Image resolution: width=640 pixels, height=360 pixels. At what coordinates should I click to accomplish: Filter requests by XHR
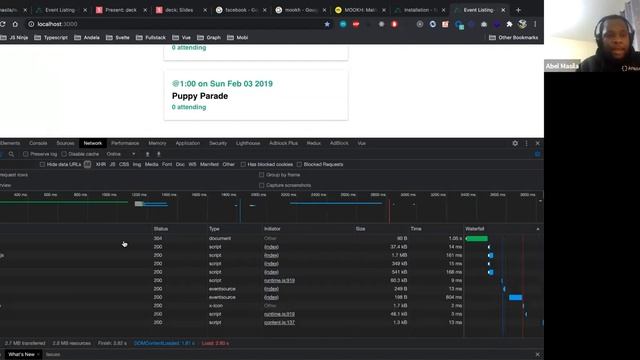(x=100, y=164)
